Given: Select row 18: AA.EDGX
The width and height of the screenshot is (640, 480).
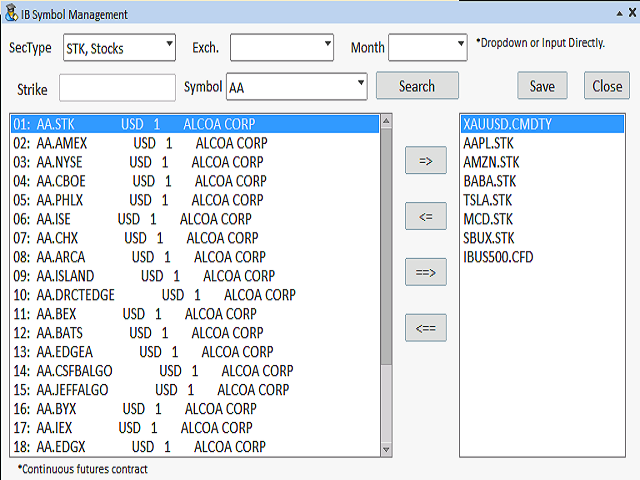Looking at the screenshot, I should coord(195,447).
